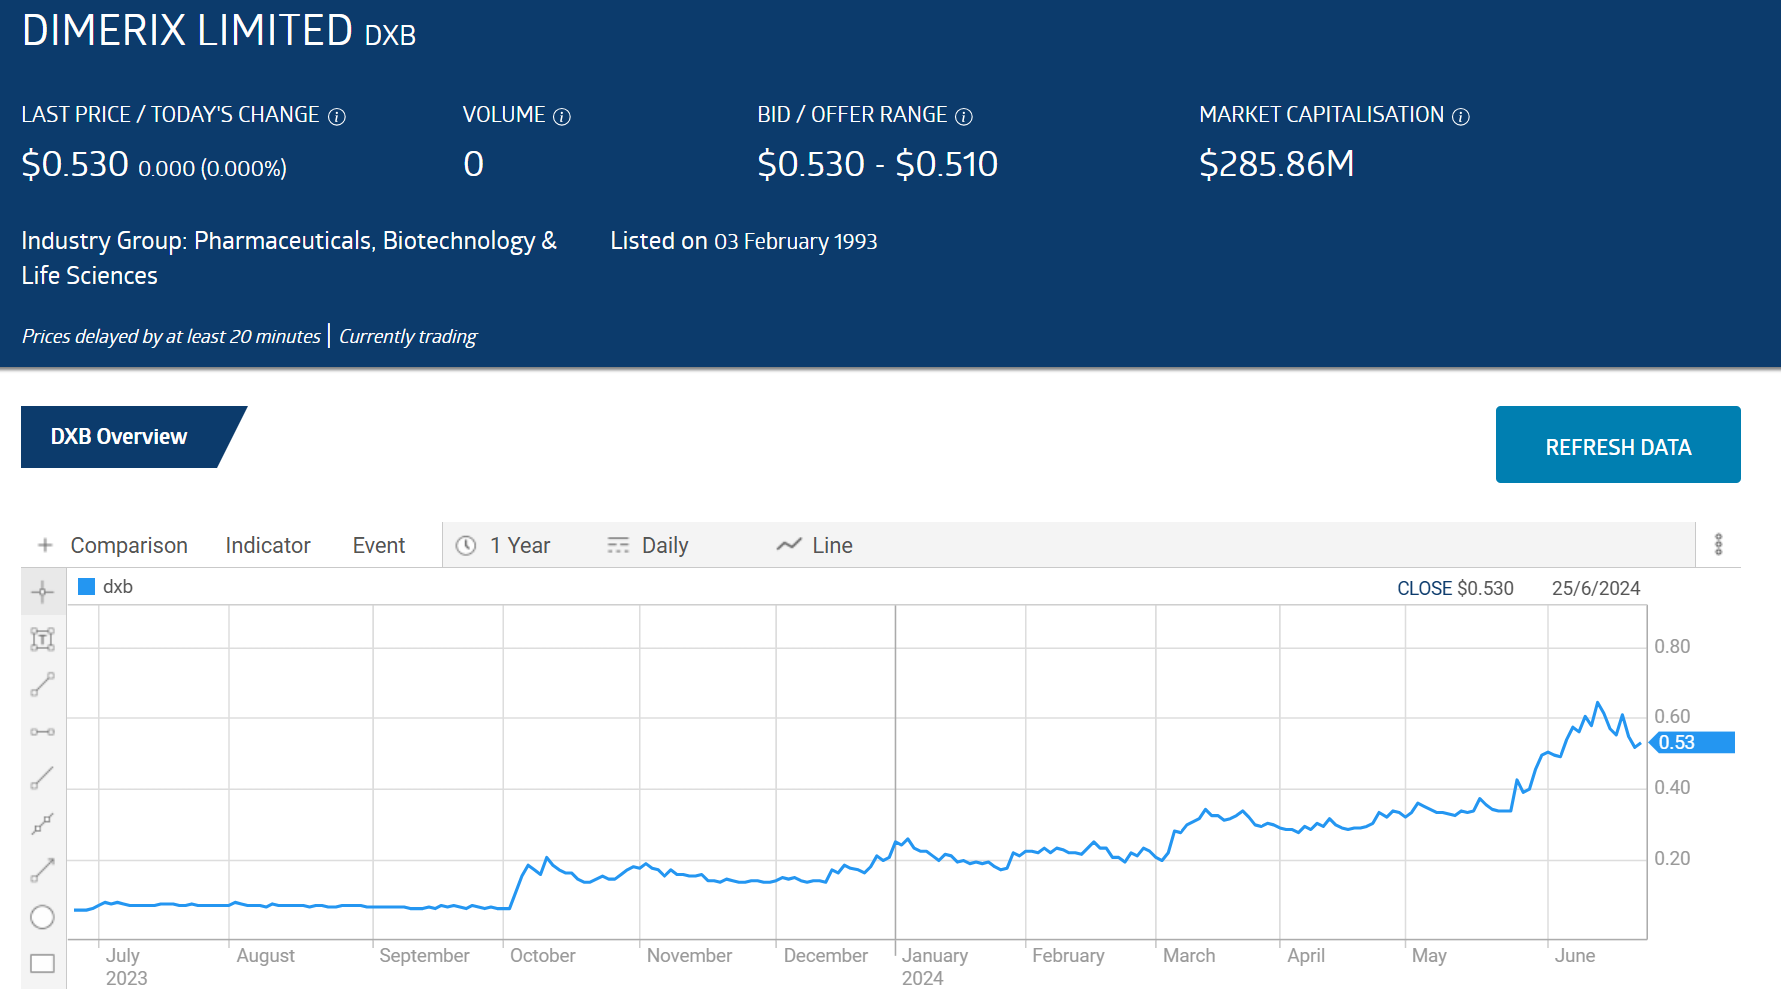
Task: Click the 0.53 current price marker
Action: pos(1691,742)
